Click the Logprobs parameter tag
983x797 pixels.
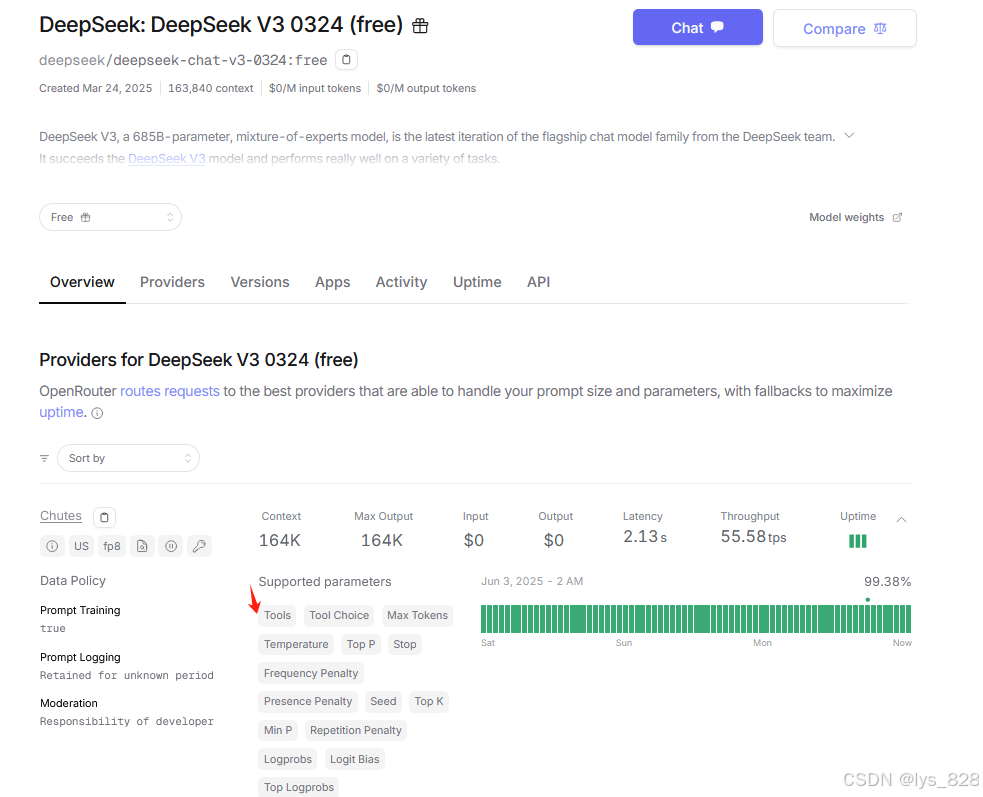(x=288, y=759)
